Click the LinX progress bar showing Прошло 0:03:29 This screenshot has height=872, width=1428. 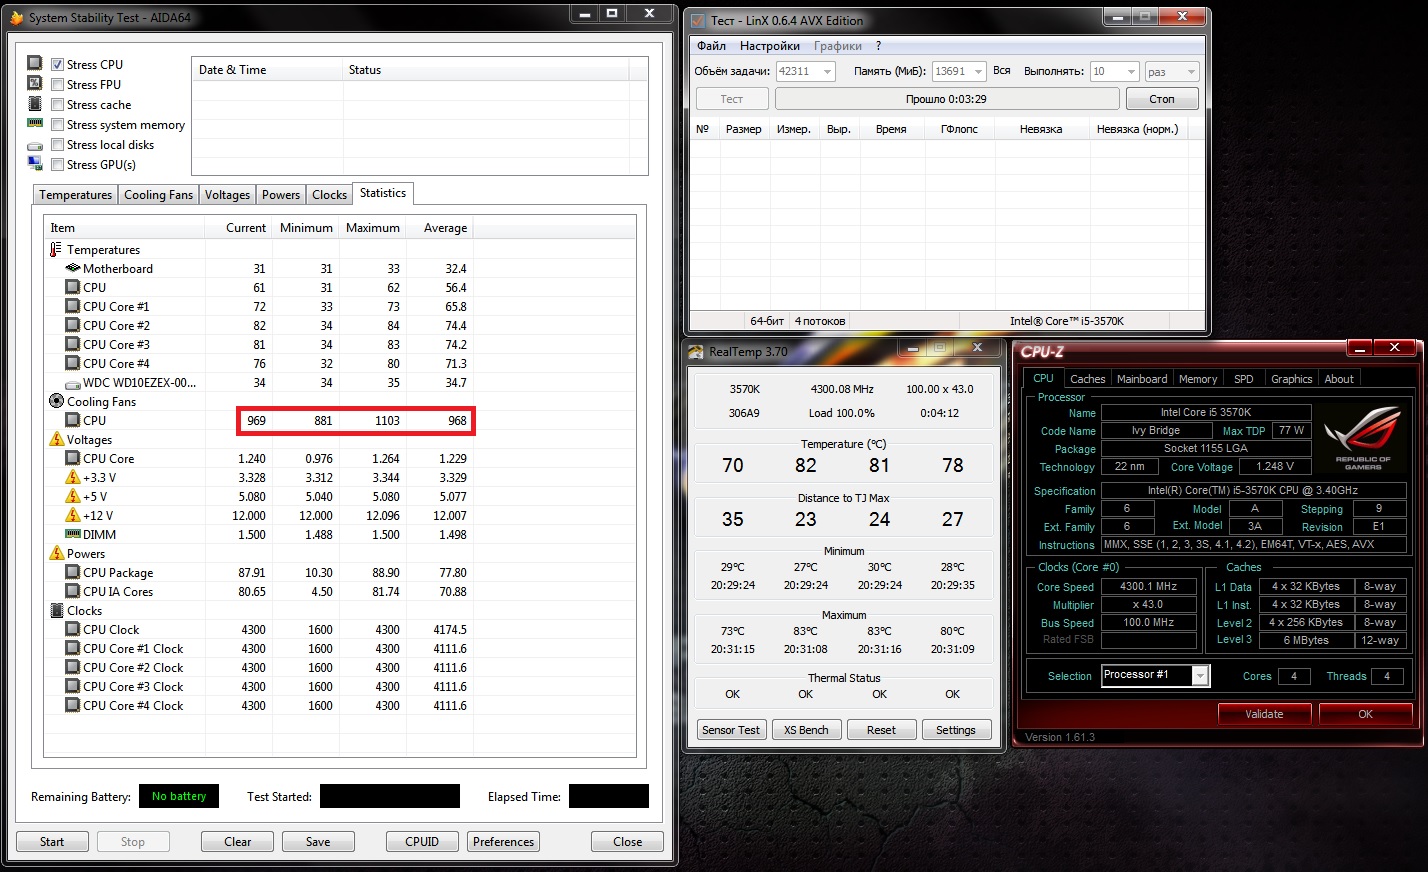tap(946, 99)
